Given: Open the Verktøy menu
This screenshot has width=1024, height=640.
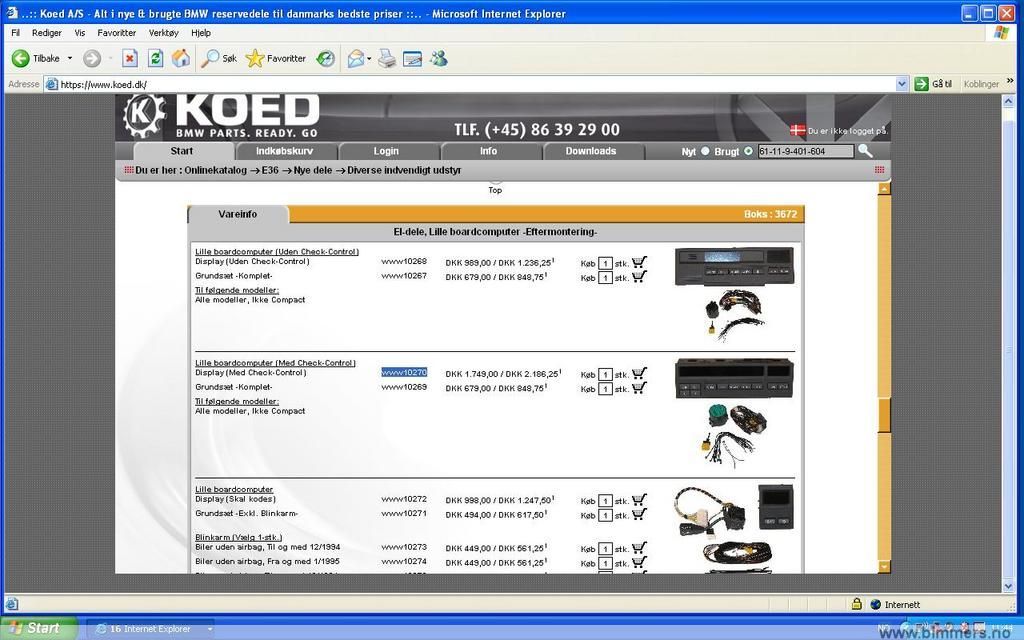Looking at the screenshot, I should pyautogui.click(x=163, y=33).
